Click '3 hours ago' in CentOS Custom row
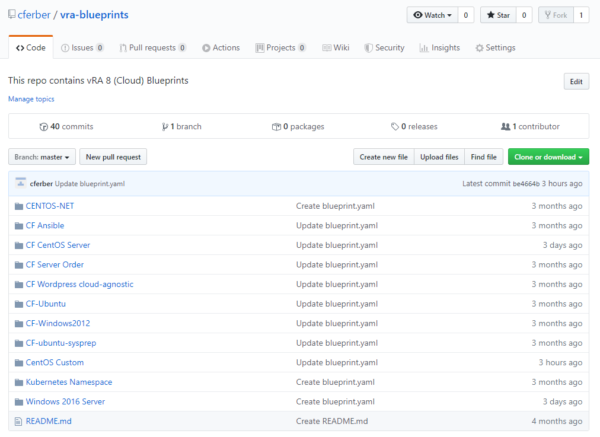The height and width of the screenshot is (437, 600). point(561,362)
